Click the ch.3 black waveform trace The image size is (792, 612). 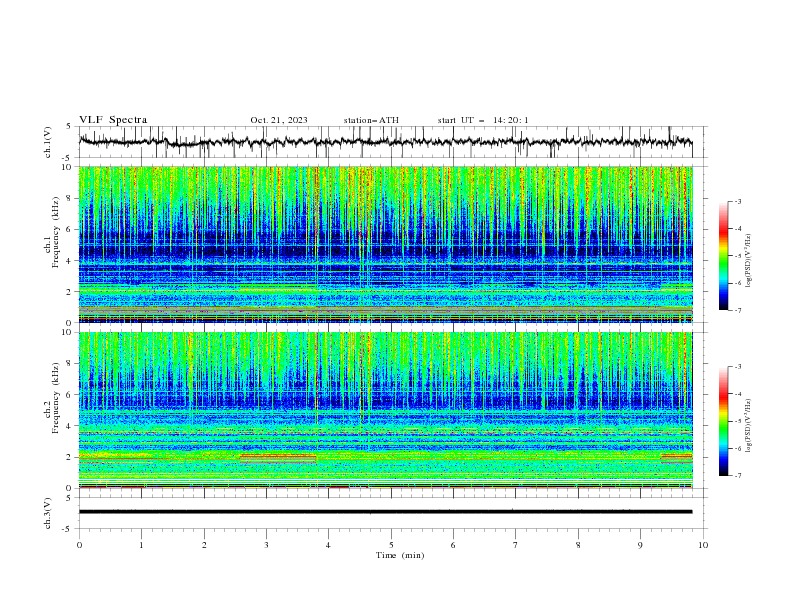[x=385, y=512]
